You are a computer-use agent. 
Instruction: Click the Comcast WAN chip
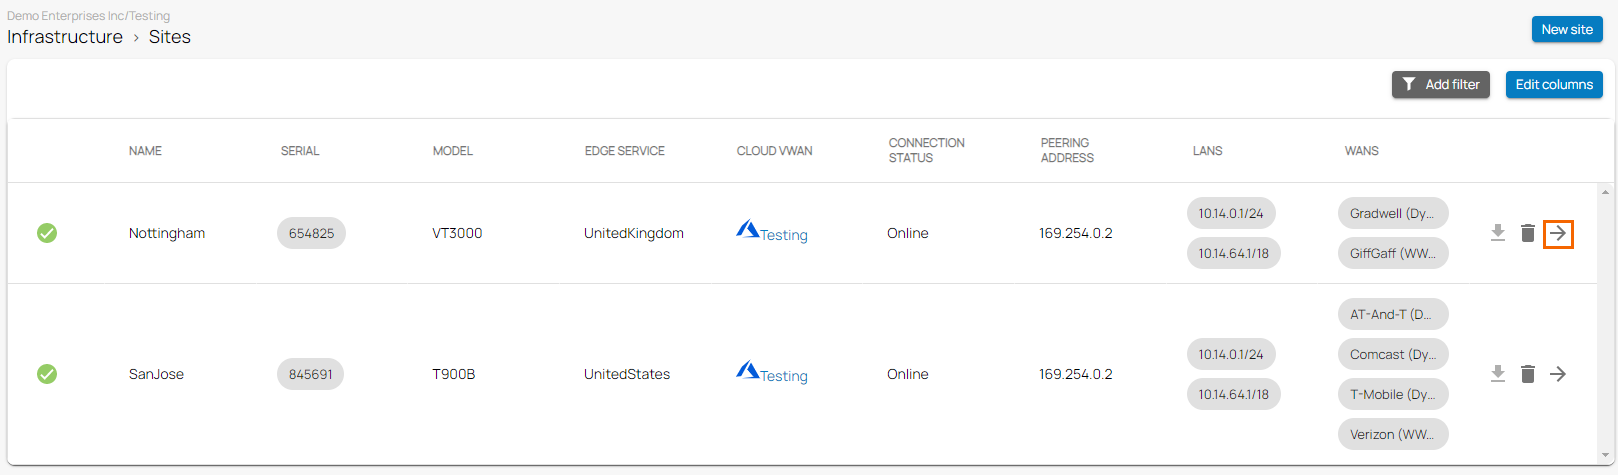point(1392,355)
